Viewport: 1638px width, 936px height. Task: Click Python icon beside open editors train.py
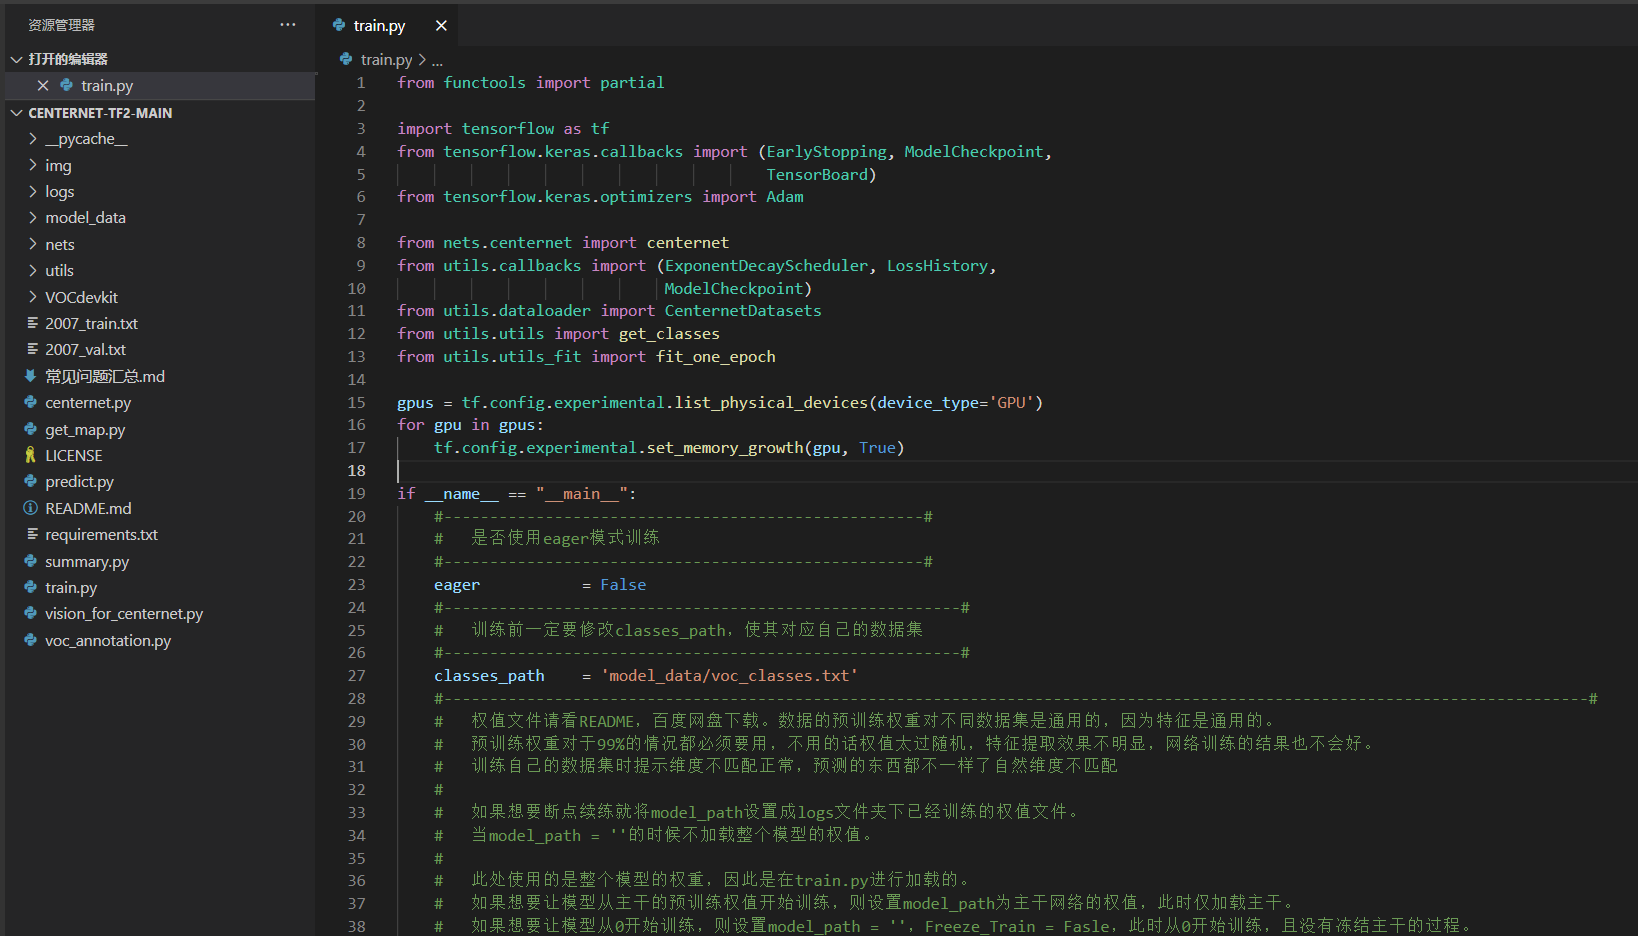pos(67,85)
